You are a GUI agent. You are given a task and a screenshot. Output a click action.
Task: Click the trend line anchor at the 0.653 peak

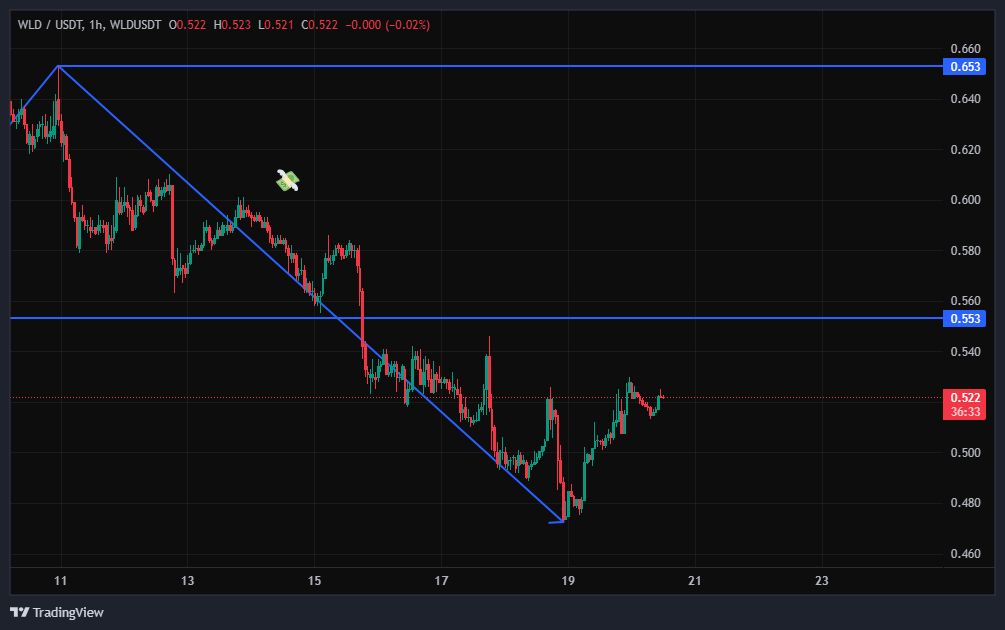coord(58,66)
